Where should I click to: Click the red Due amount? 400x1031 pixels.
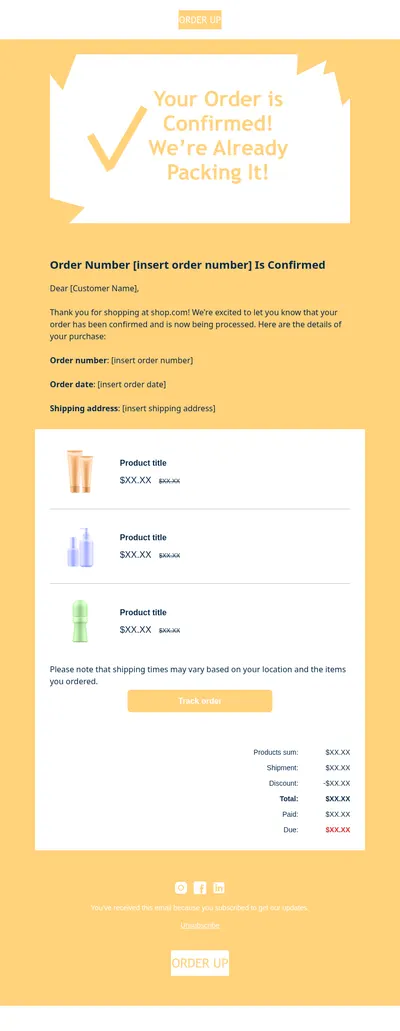click(x=338, y=830)
